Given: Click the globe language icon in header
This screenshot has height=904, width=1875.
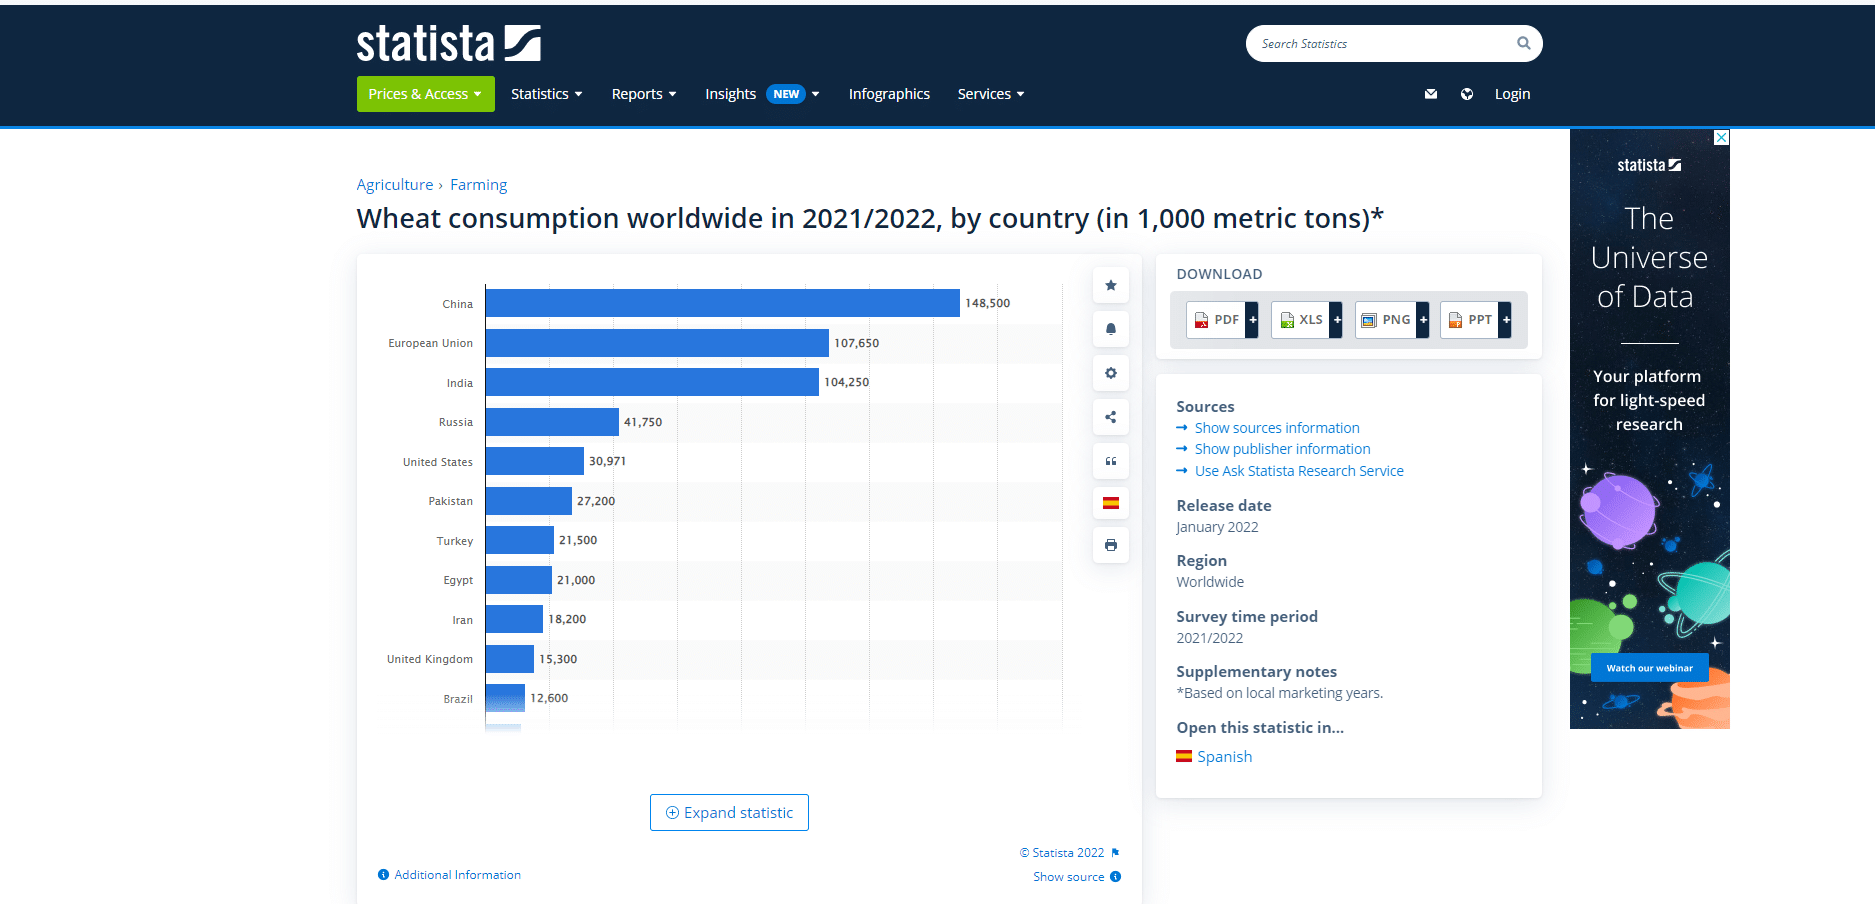Looking at the screenshot, I should (x=1467, y=94).
